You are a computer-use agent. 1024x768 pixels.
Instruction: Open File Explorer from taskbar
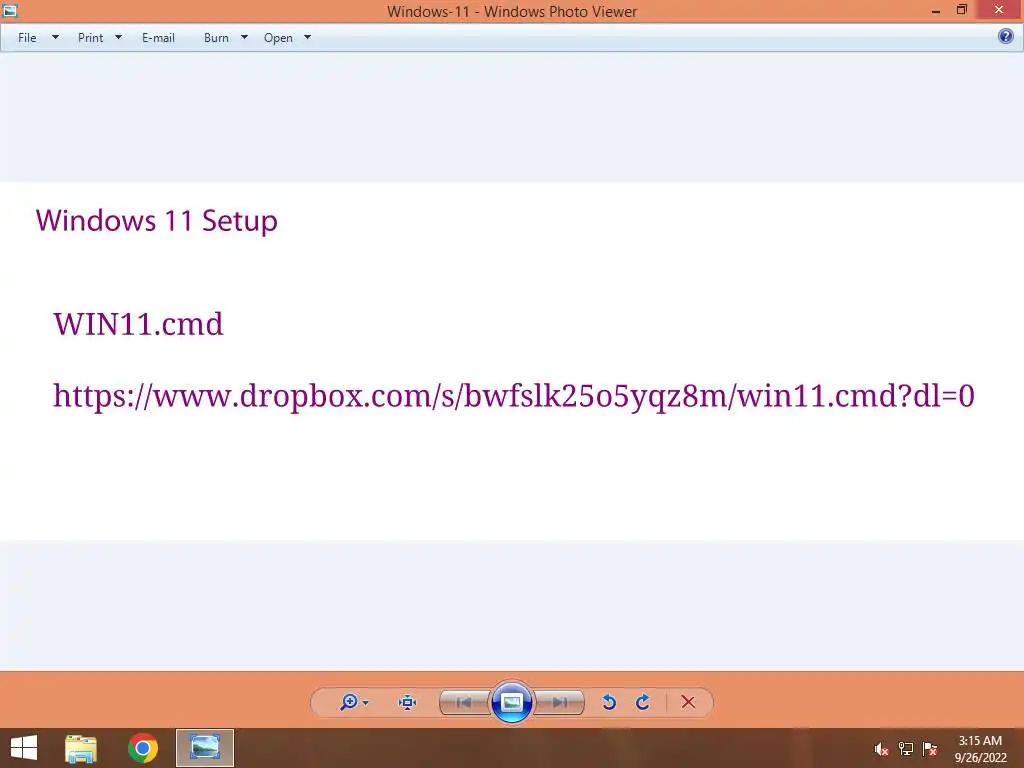pyautogui.click(x=81, y=748)
